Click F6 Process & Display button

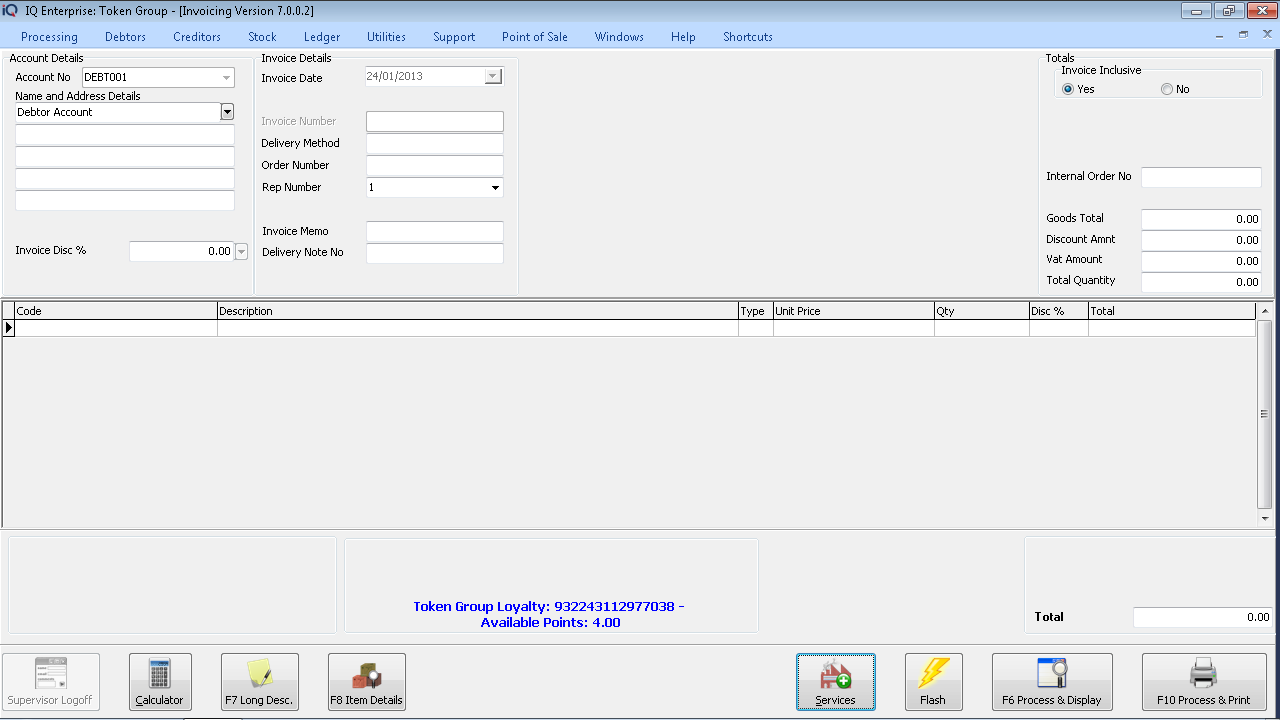[1052, 682]
